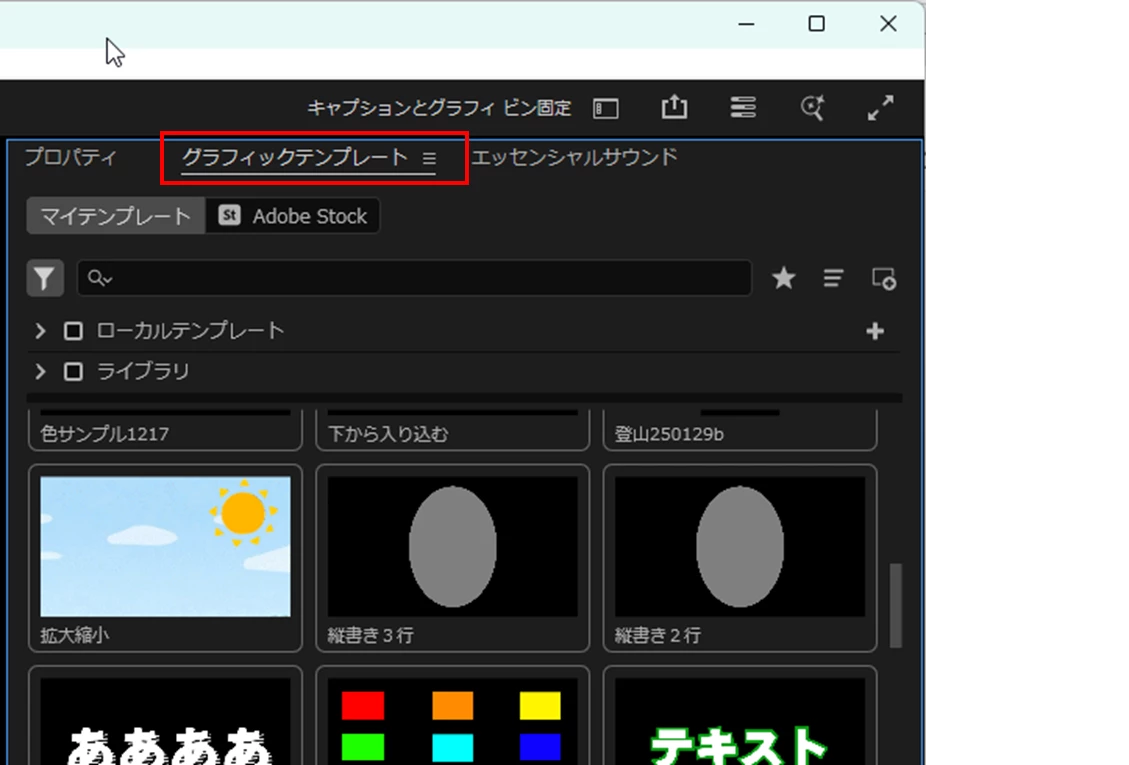Click the 拡大縮小 label

click(x=75, y=635)
